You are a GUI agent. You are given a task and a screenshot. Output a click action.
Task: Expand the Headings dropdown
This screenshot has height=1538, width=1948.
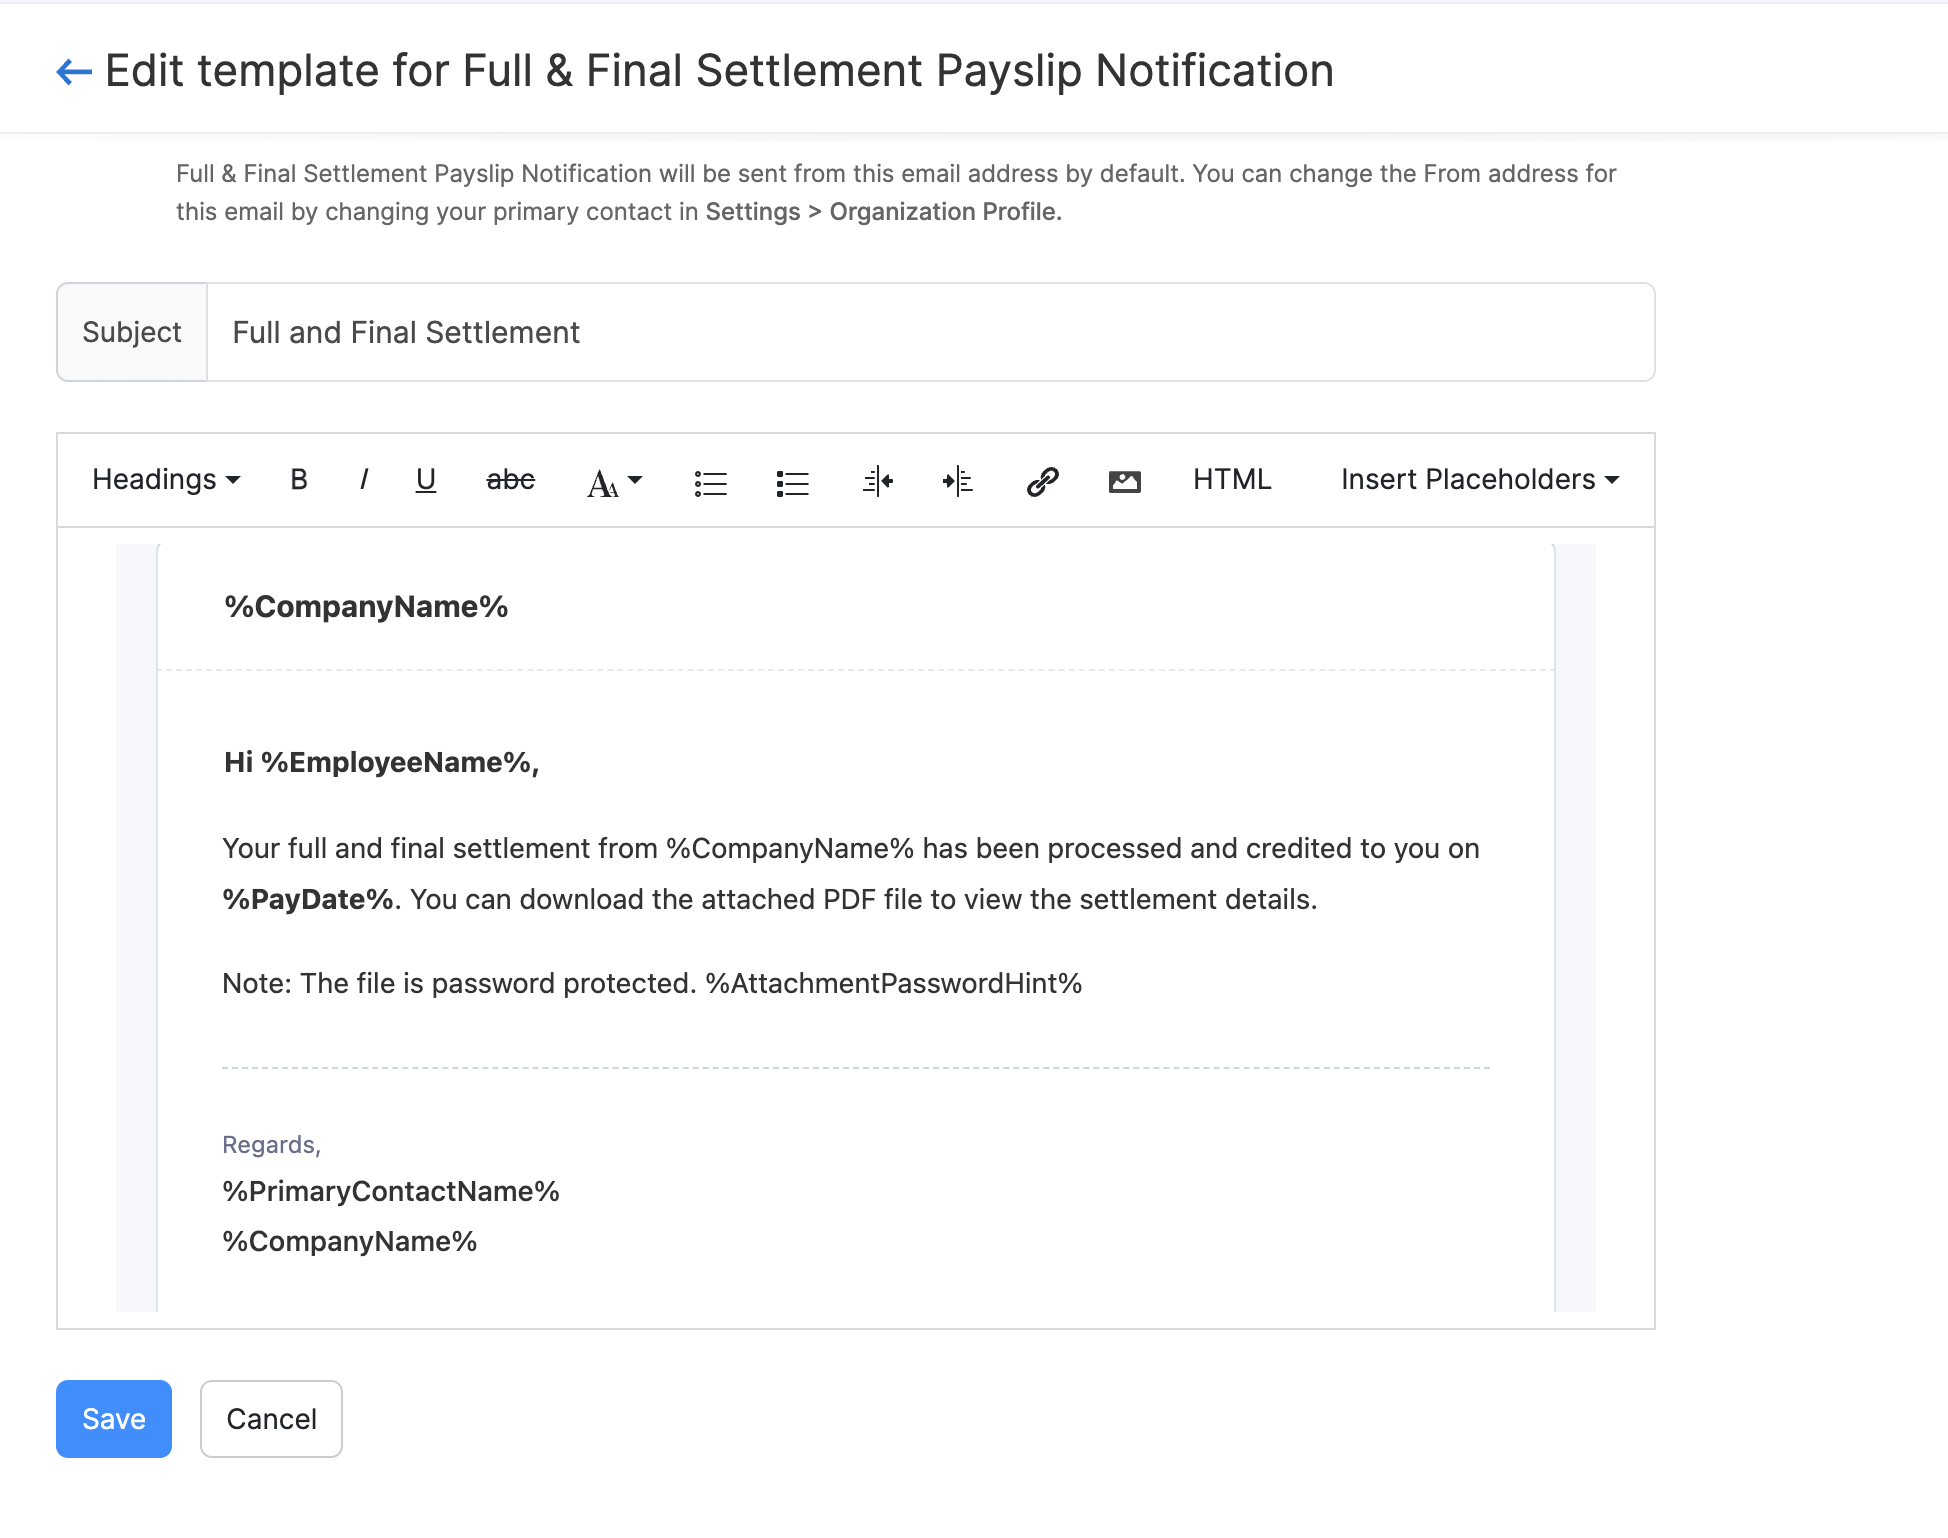click(168, 479)
